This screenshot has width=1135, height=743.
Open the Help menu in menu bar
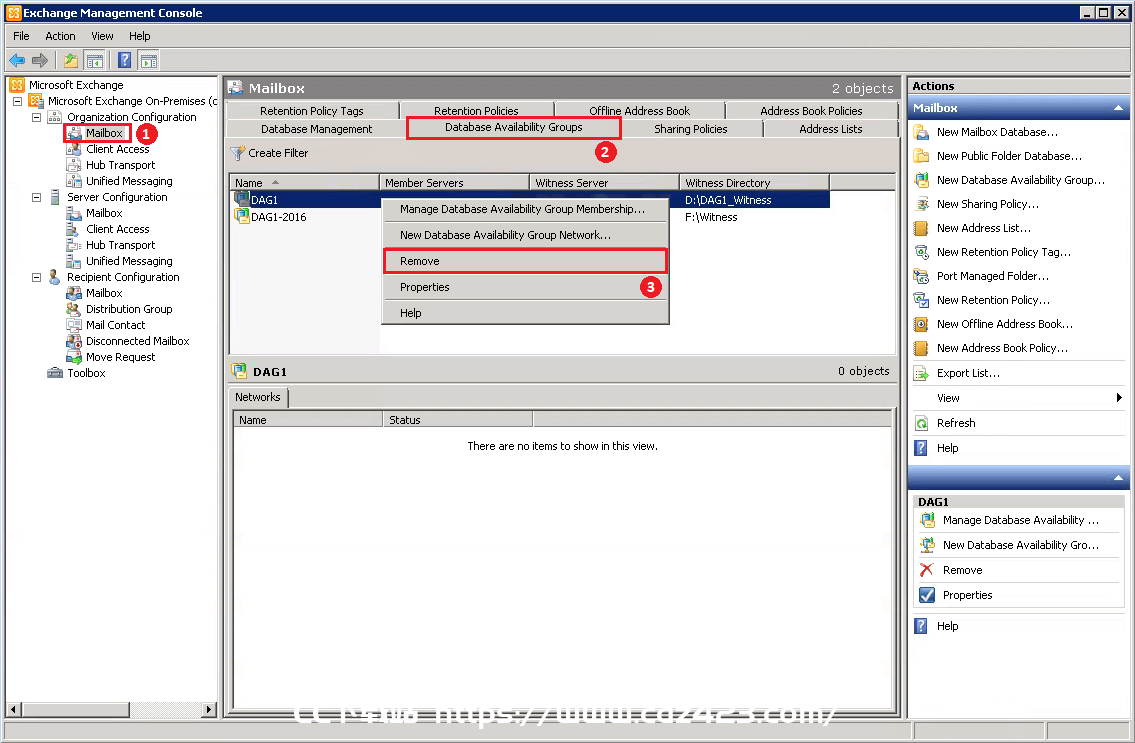pos(140,36)
